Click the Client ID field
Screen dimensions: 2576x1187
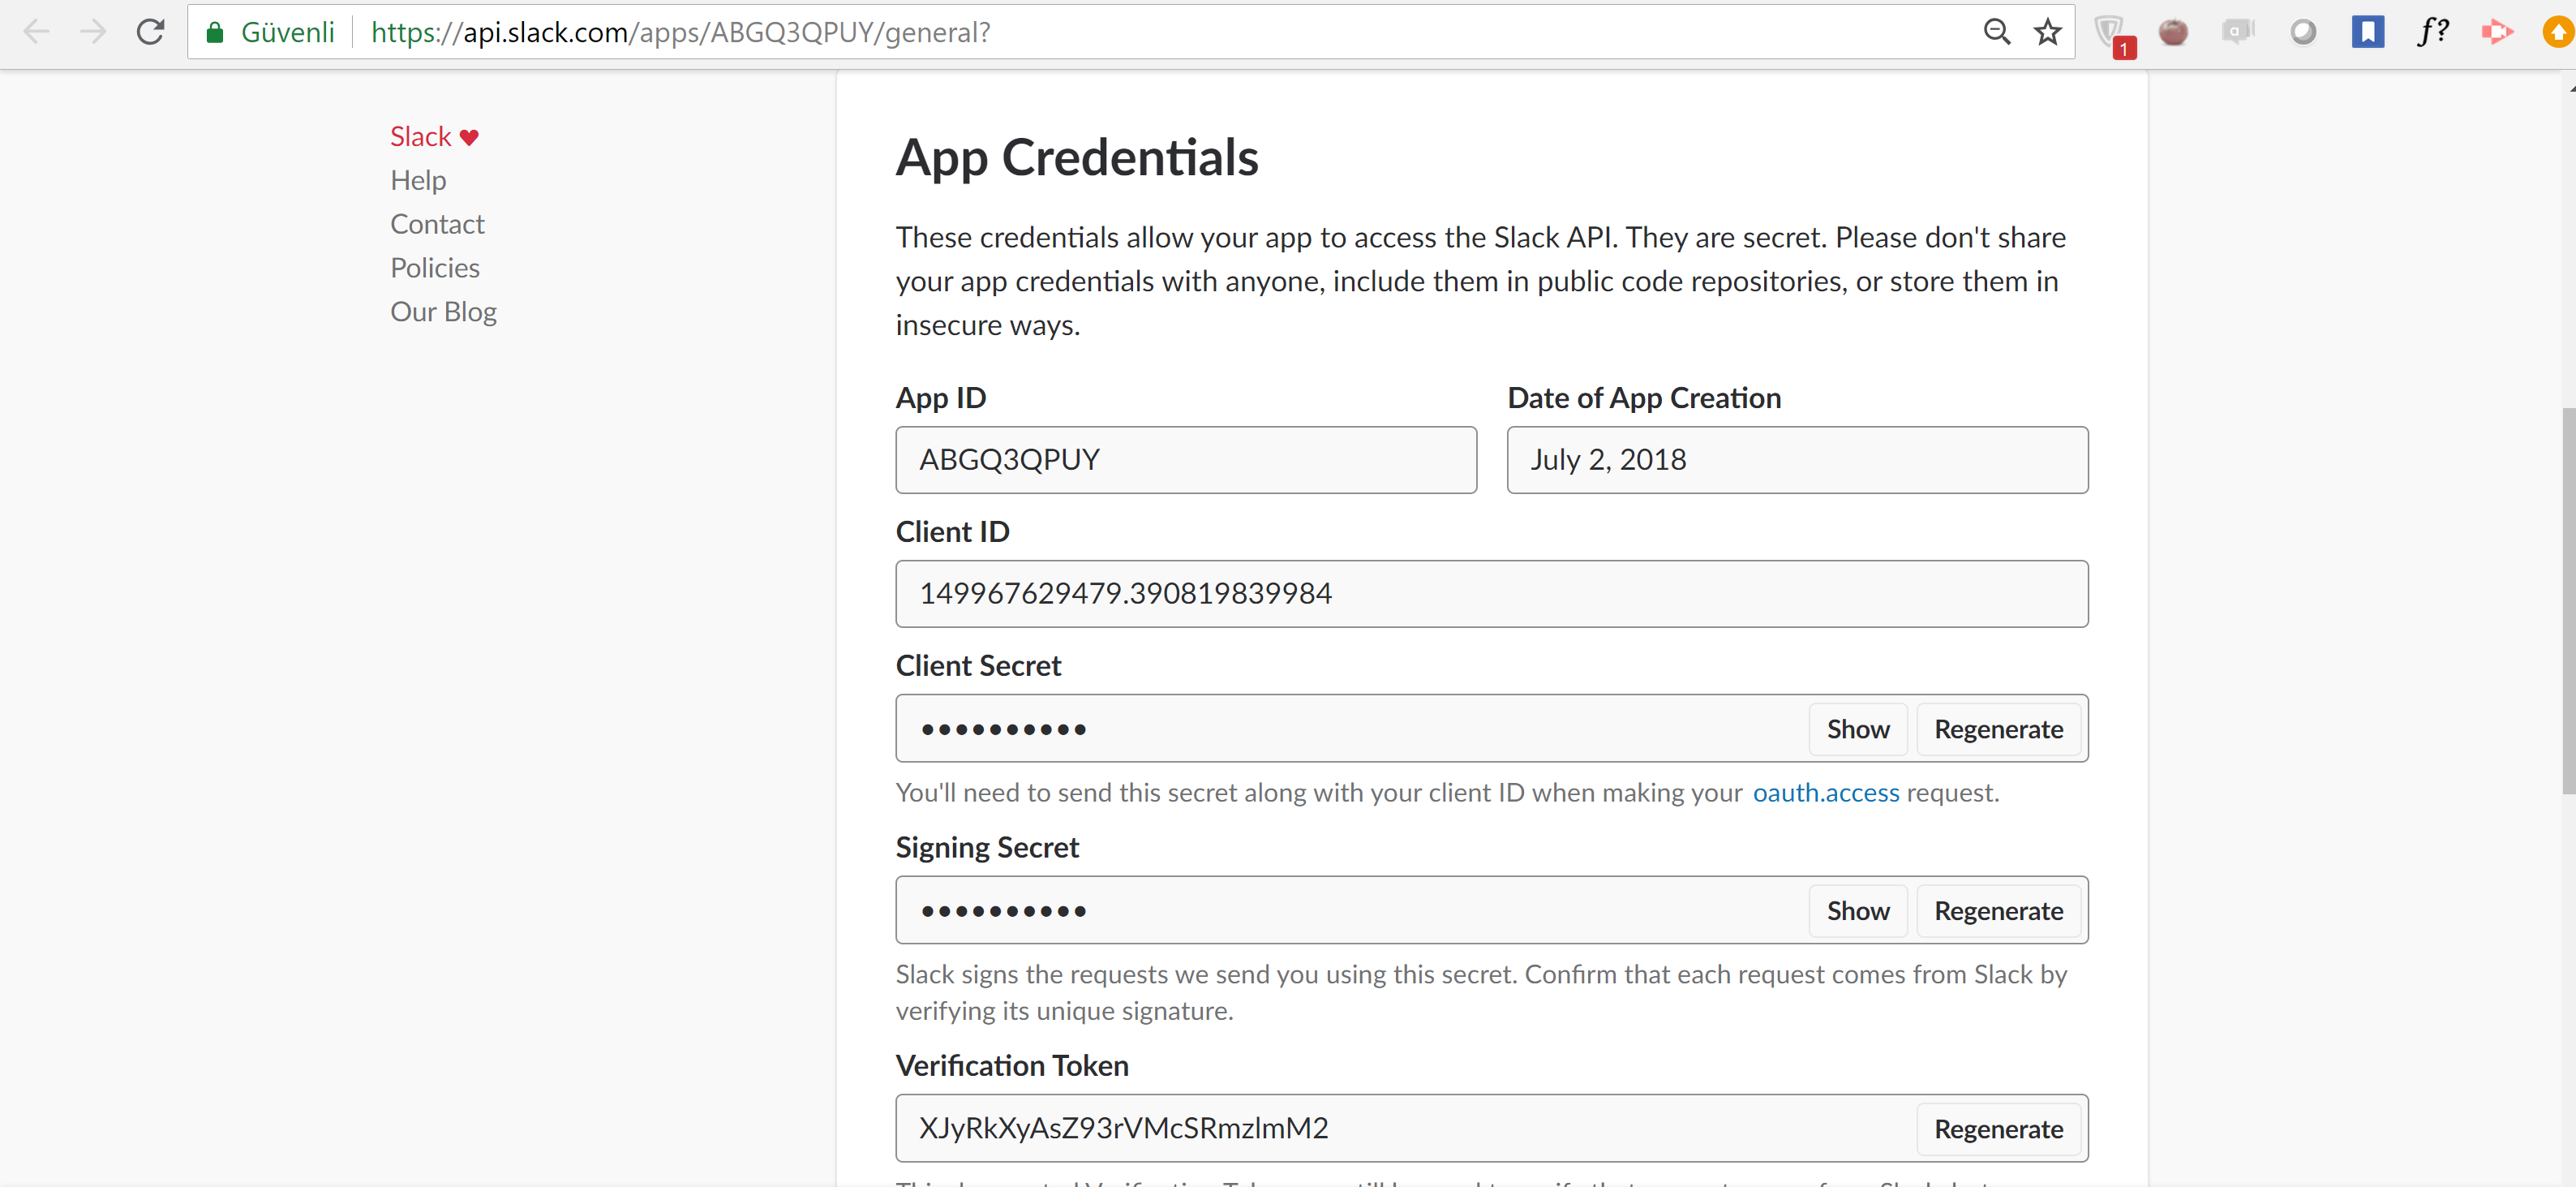tap(1491, 594)
